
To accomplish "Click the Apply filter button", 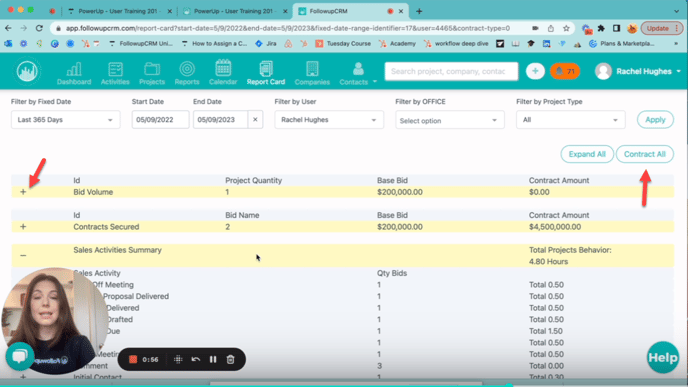I will click(x=655, y=119).
